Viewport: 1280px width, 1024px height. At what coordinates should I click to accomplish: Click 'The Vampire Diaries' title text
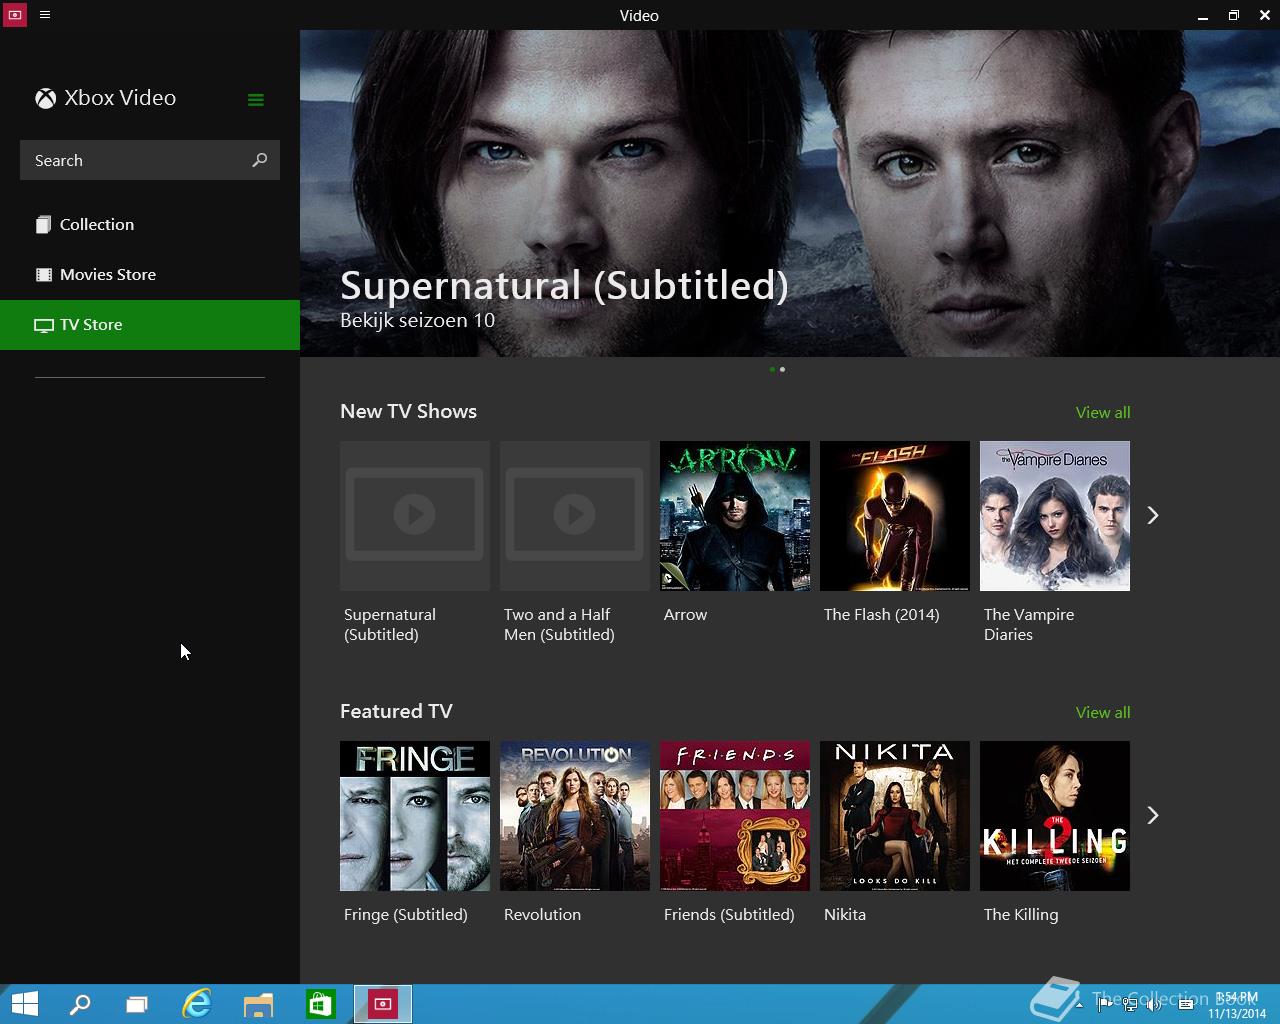point(1029,624)
